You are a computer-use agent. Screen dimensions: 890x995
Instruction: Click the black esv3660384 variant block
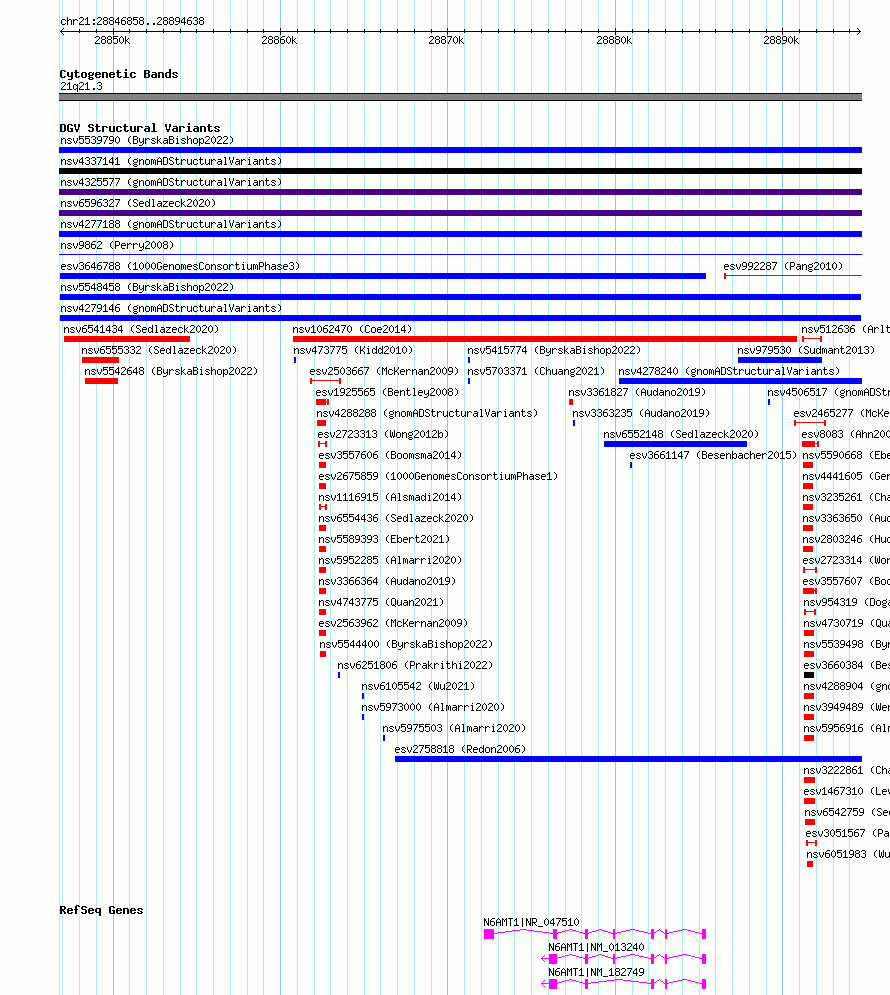point(809,675)
